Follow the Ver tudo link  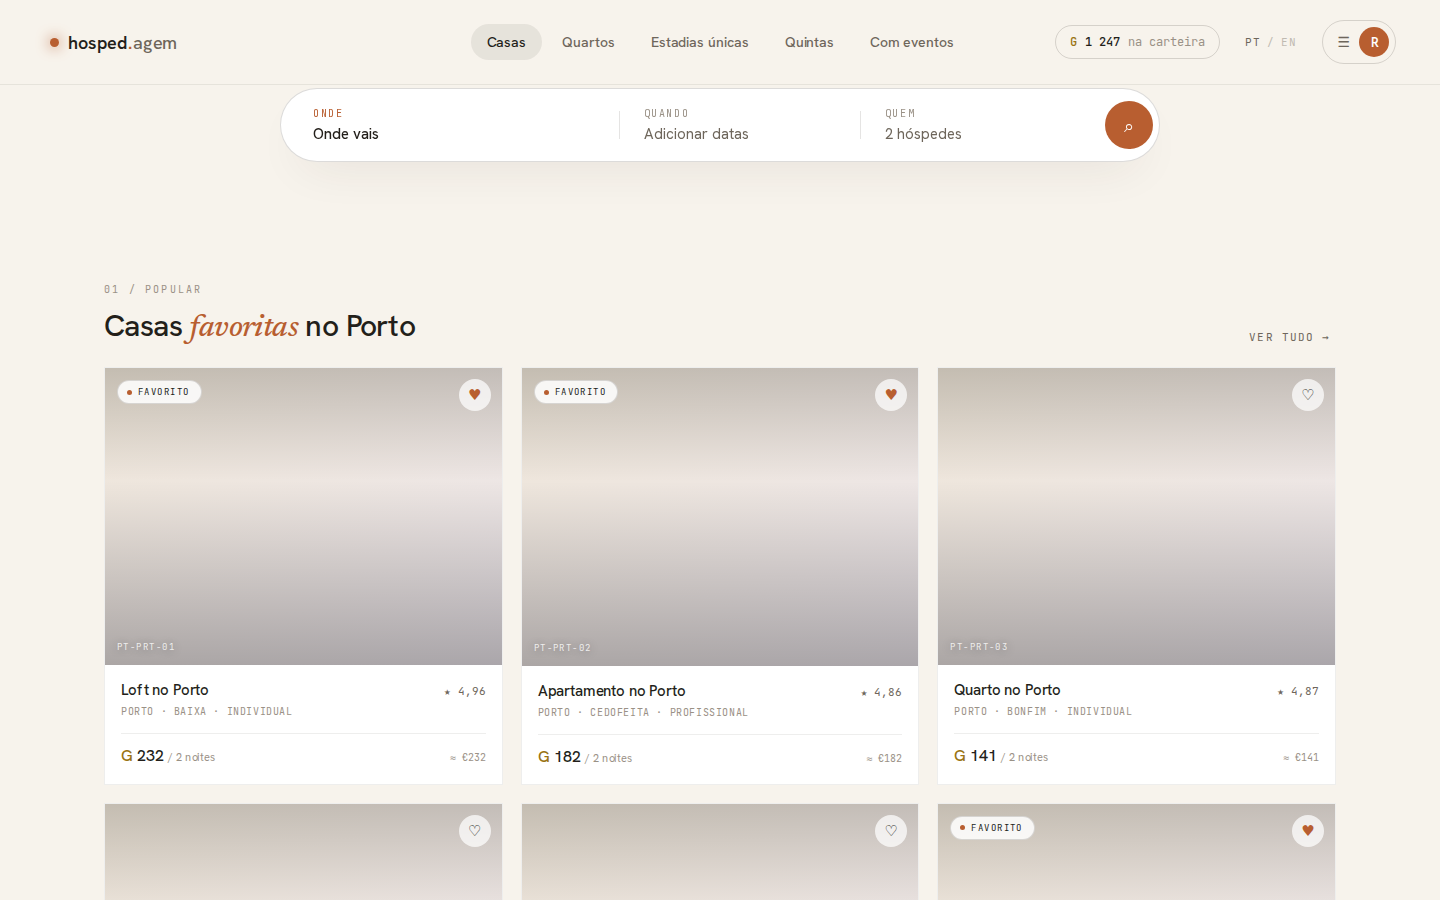pos(1290,338)
